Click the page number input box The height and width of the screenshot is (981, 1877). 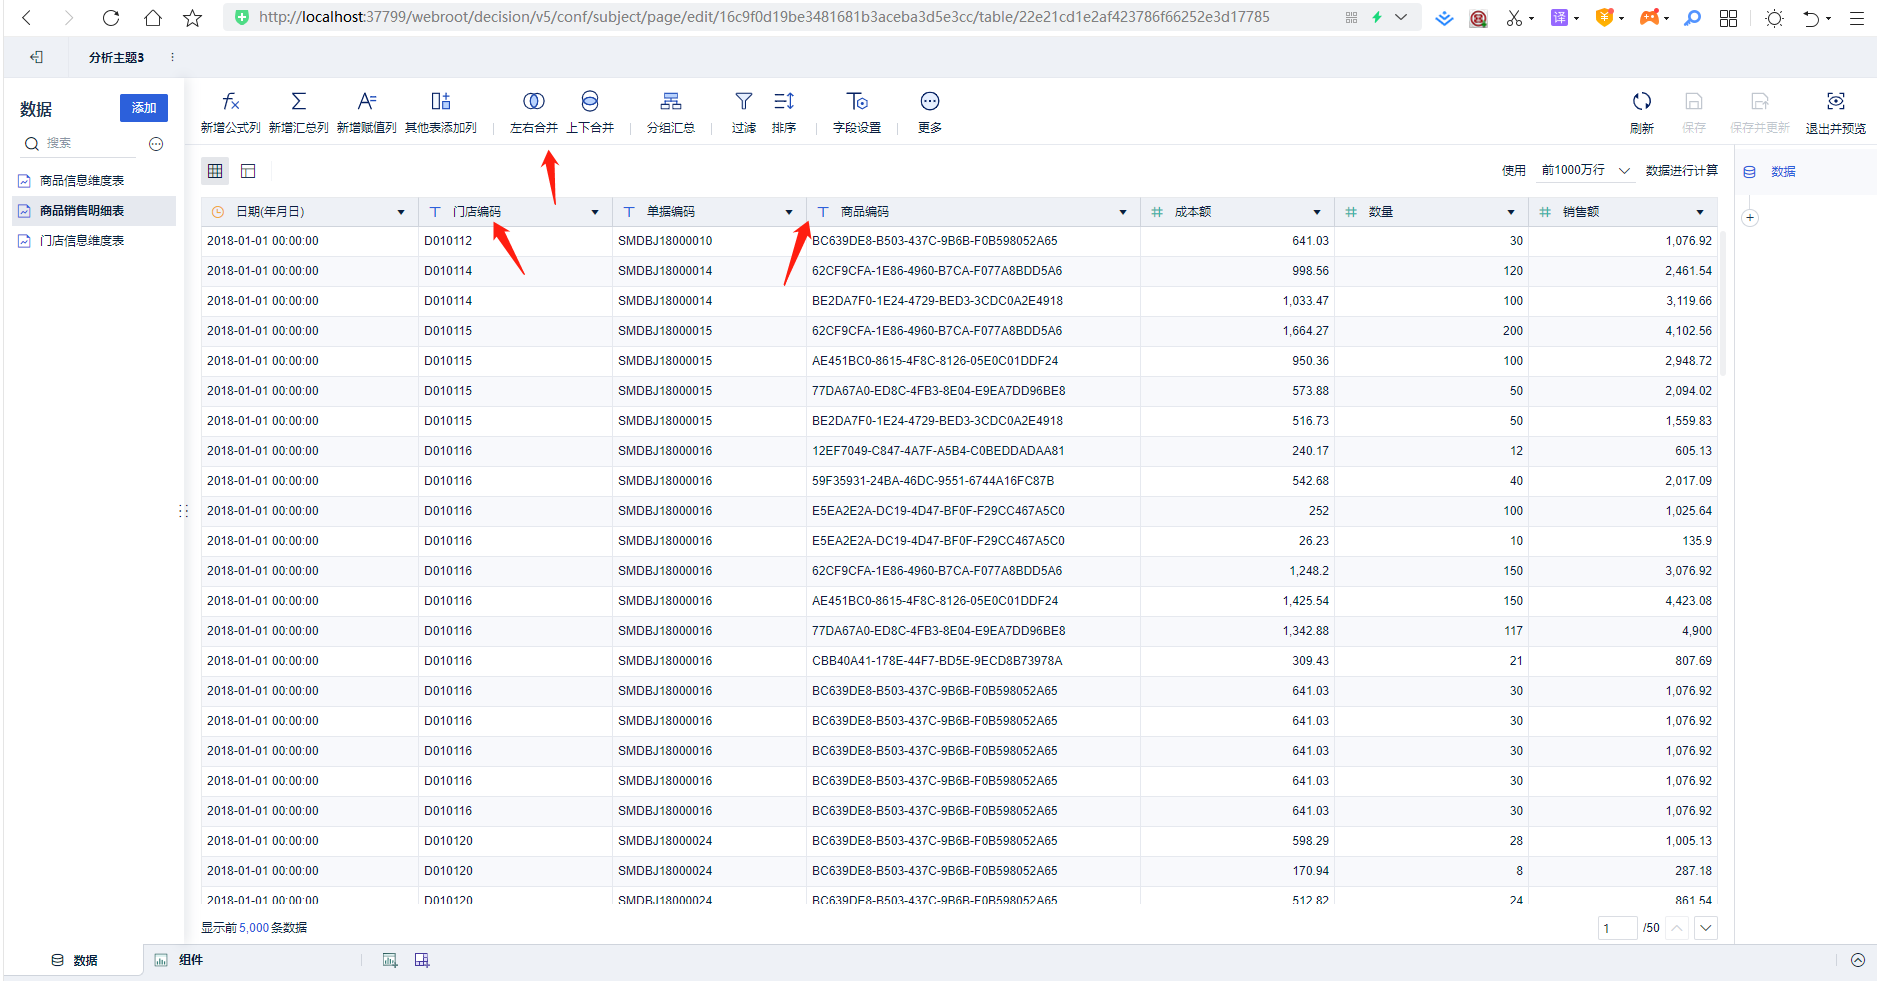tap(1617, 928)
